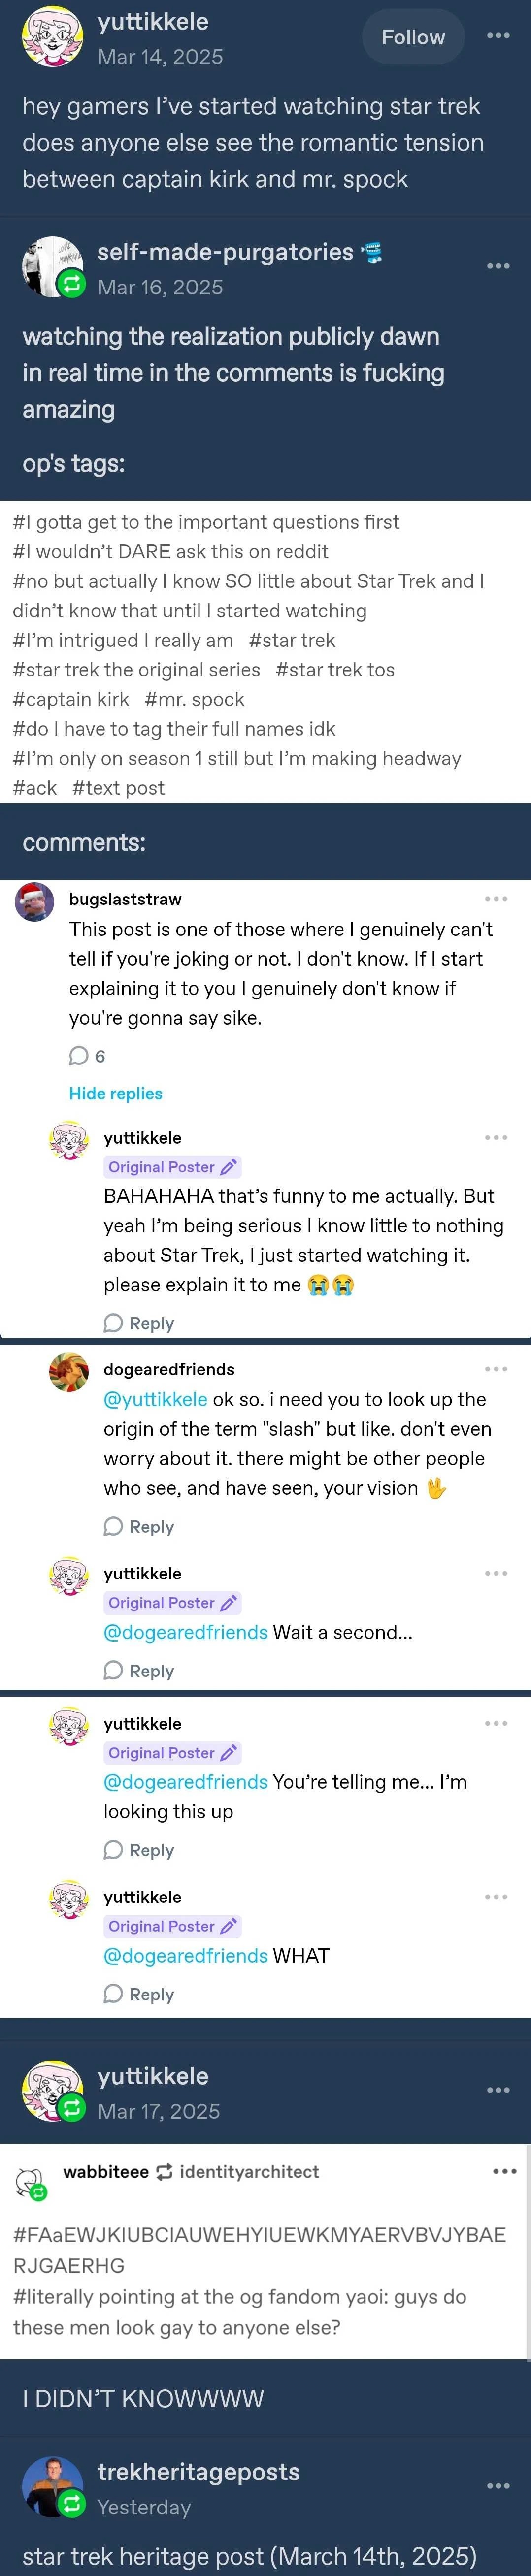Screen dimensions: 531x2576
Task: Open the options dots on dogearedfriends' comment
Action: [x=496, y=1369]
